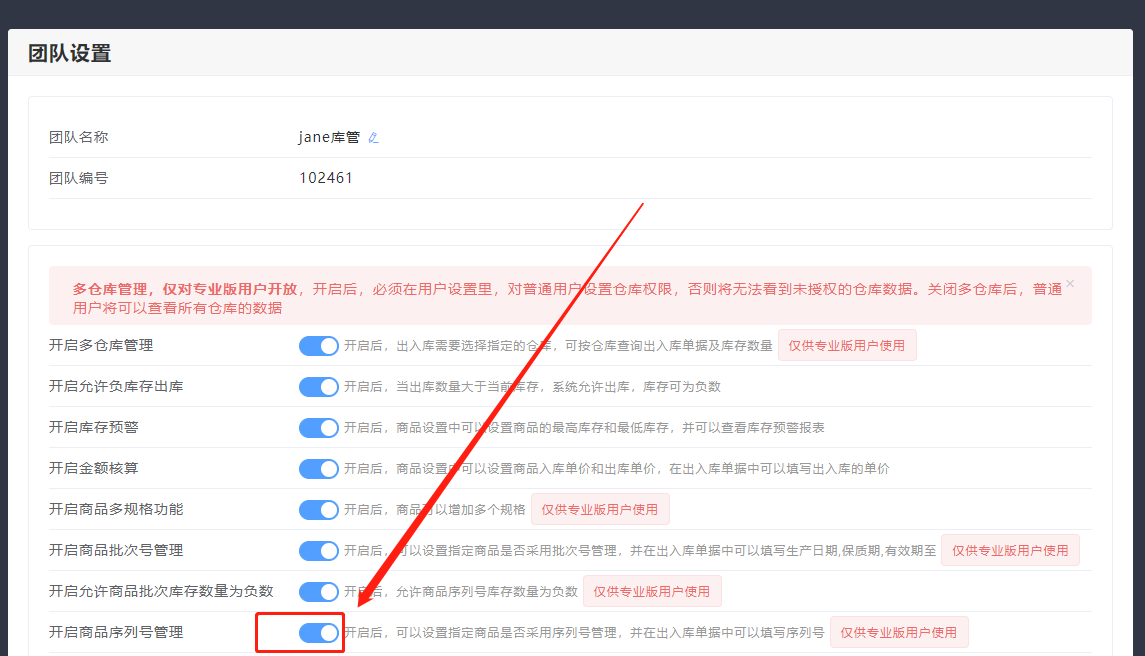Image resolution: width=1145 pixels, height=656 pixels.
Task: Toggle the 开启多仓库管理 switch
Action: pos(319,346)
